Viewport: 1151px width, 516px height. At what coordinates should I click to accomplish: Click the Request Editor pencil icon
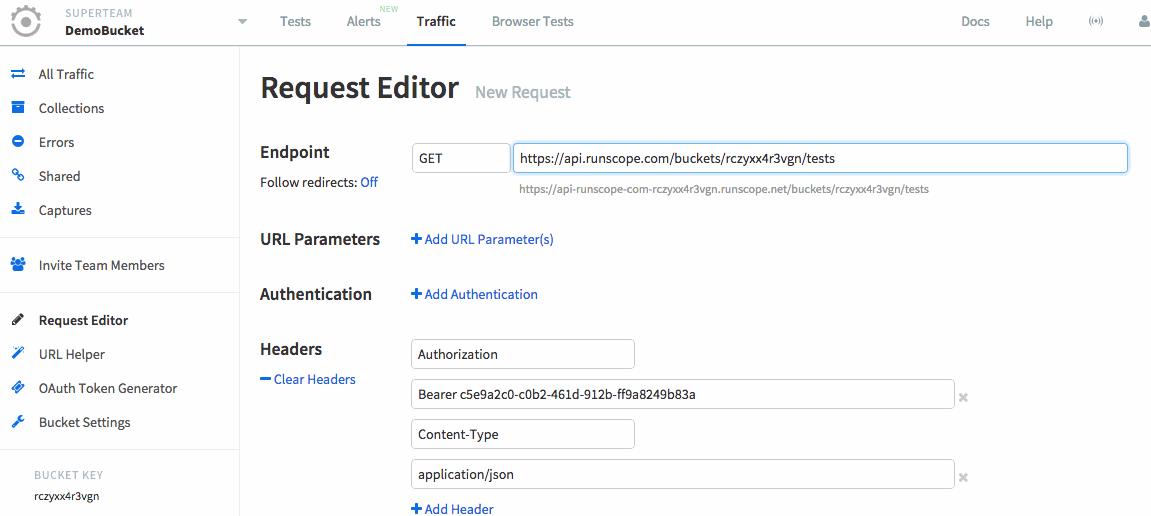[x=18, y=320]
